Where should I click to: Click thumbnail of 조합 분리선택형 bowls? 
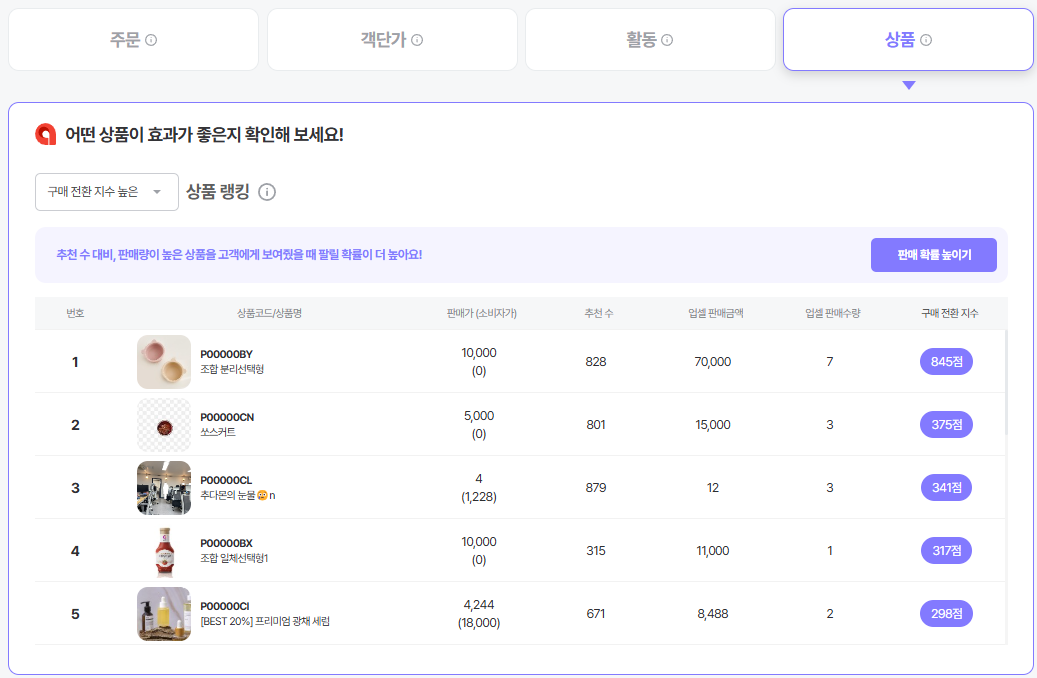tap(164, 361)
